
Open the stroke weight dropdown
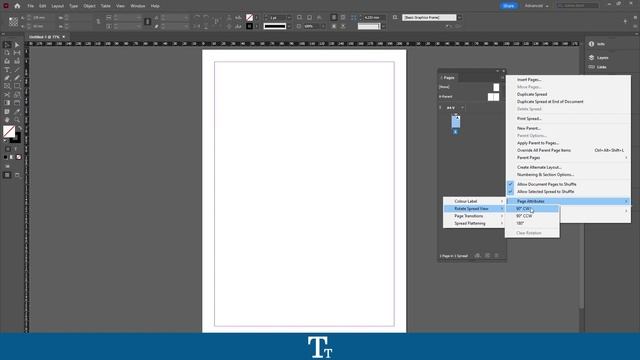click(289, 18)
